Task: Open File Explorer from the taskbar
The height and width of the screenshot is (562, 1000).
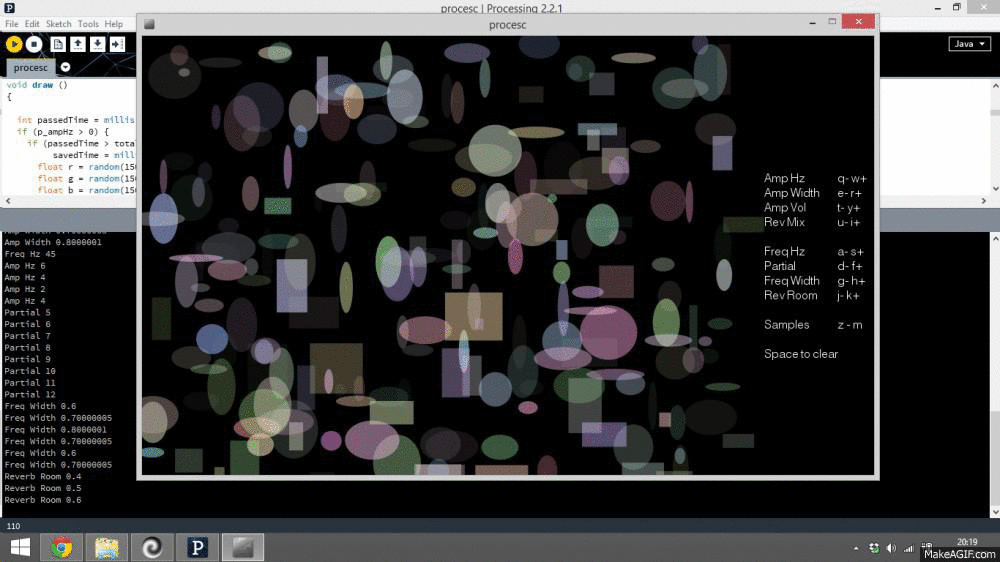Action: 106,547
